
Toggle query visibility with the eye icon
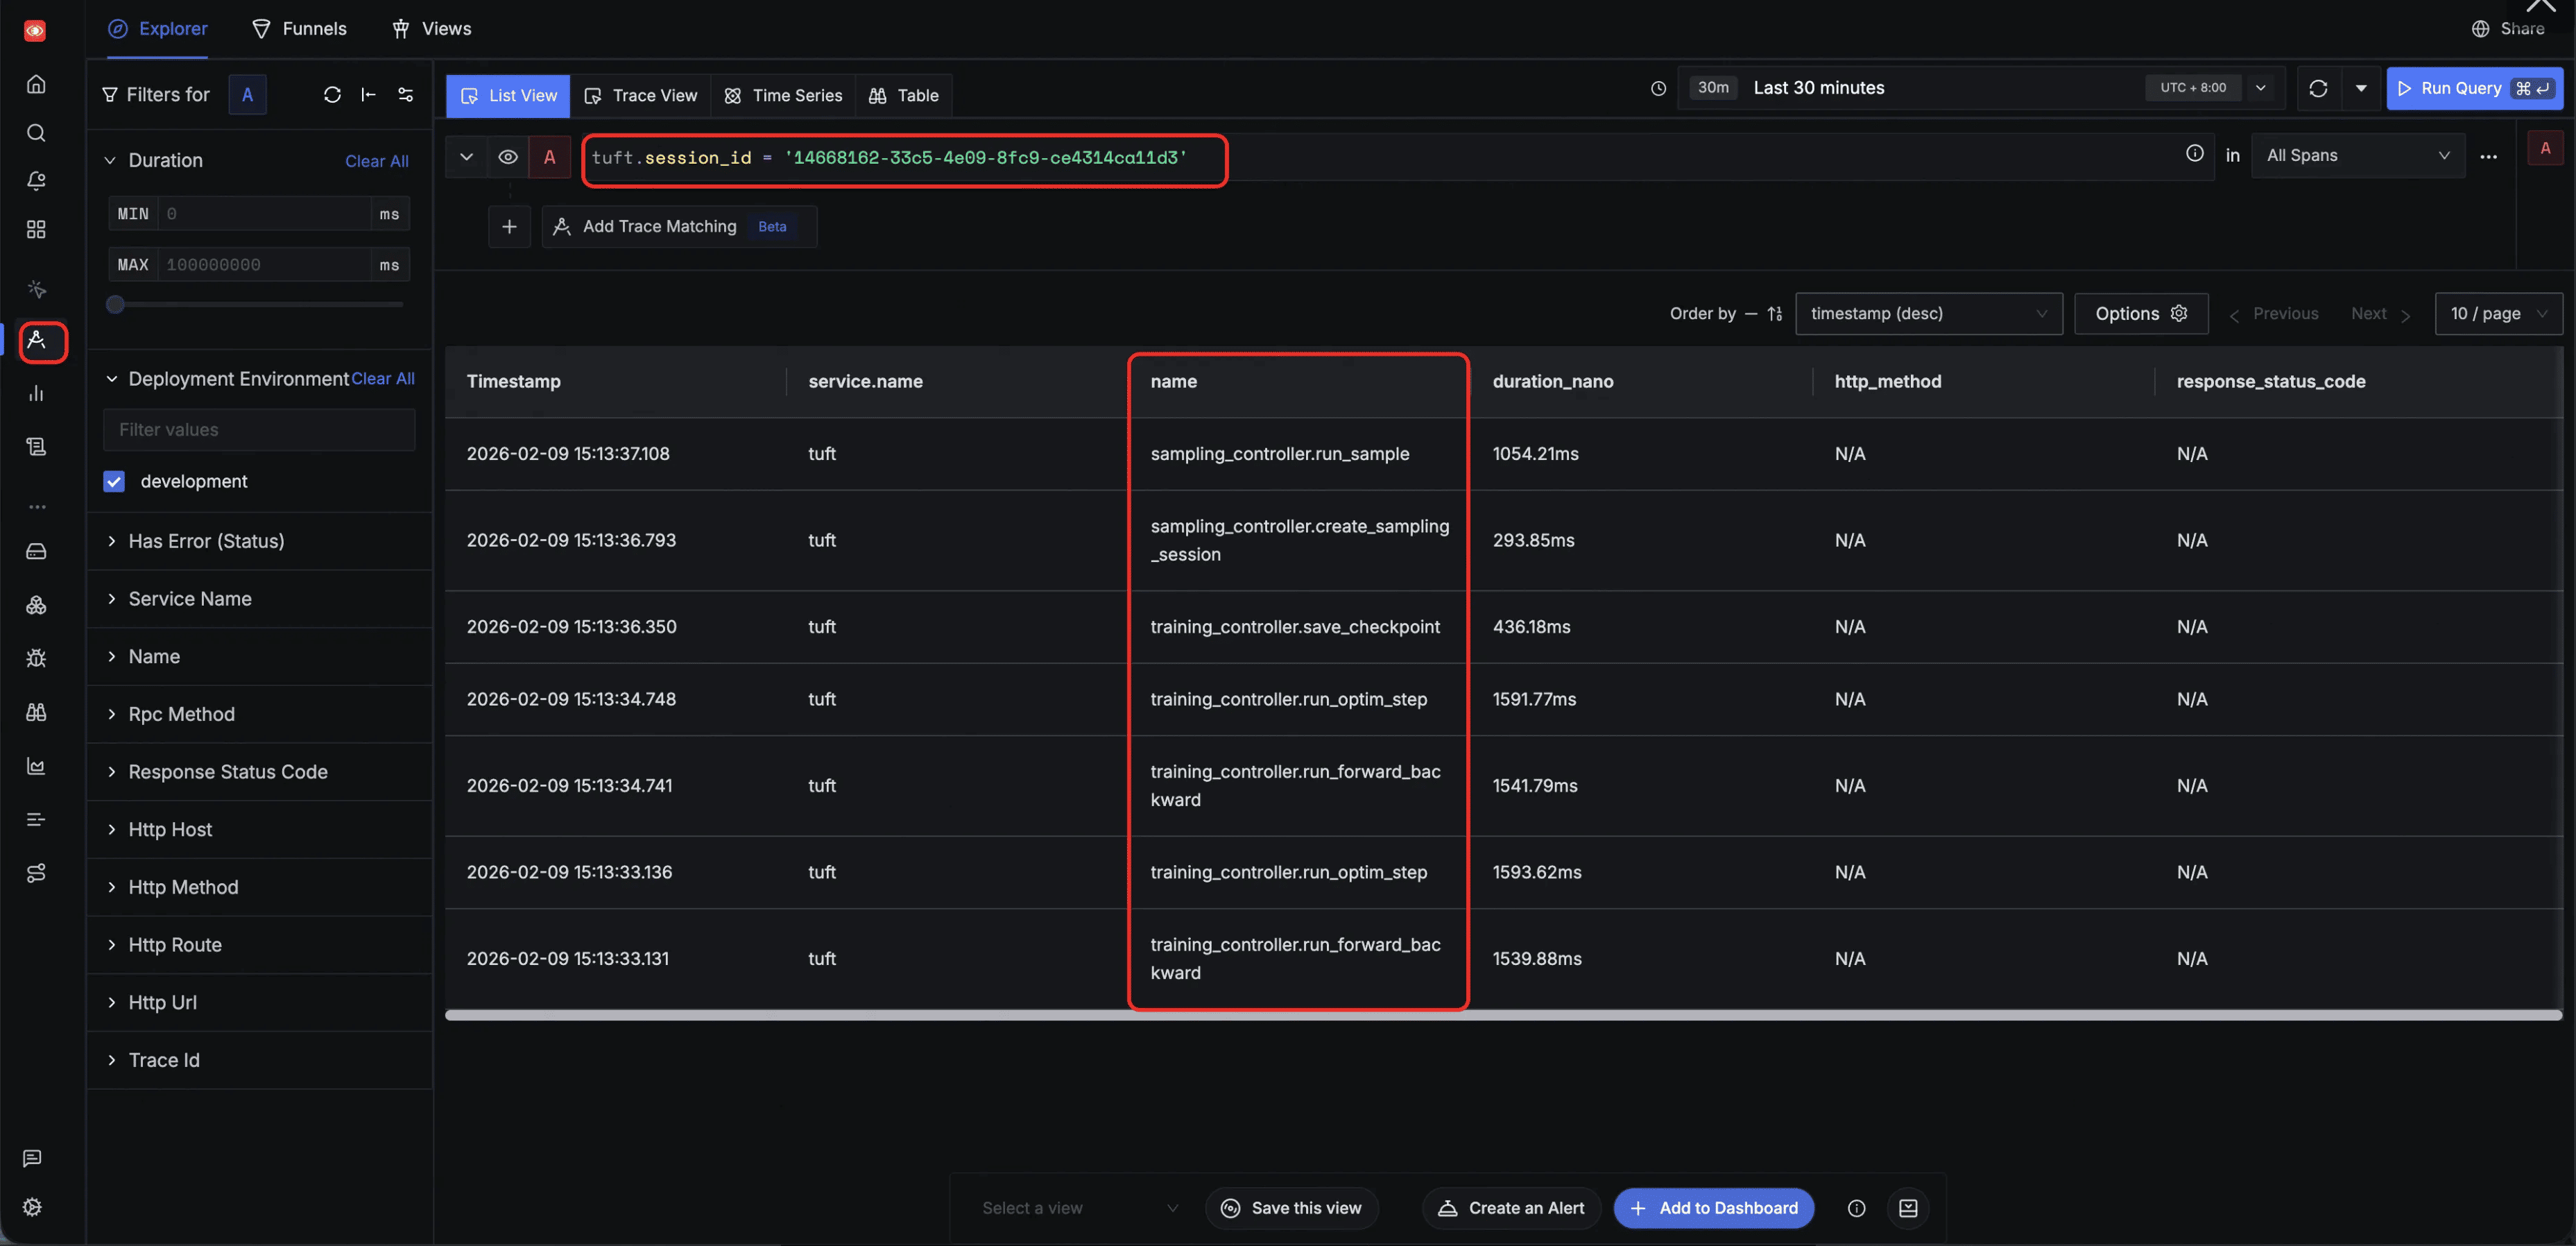508,157
